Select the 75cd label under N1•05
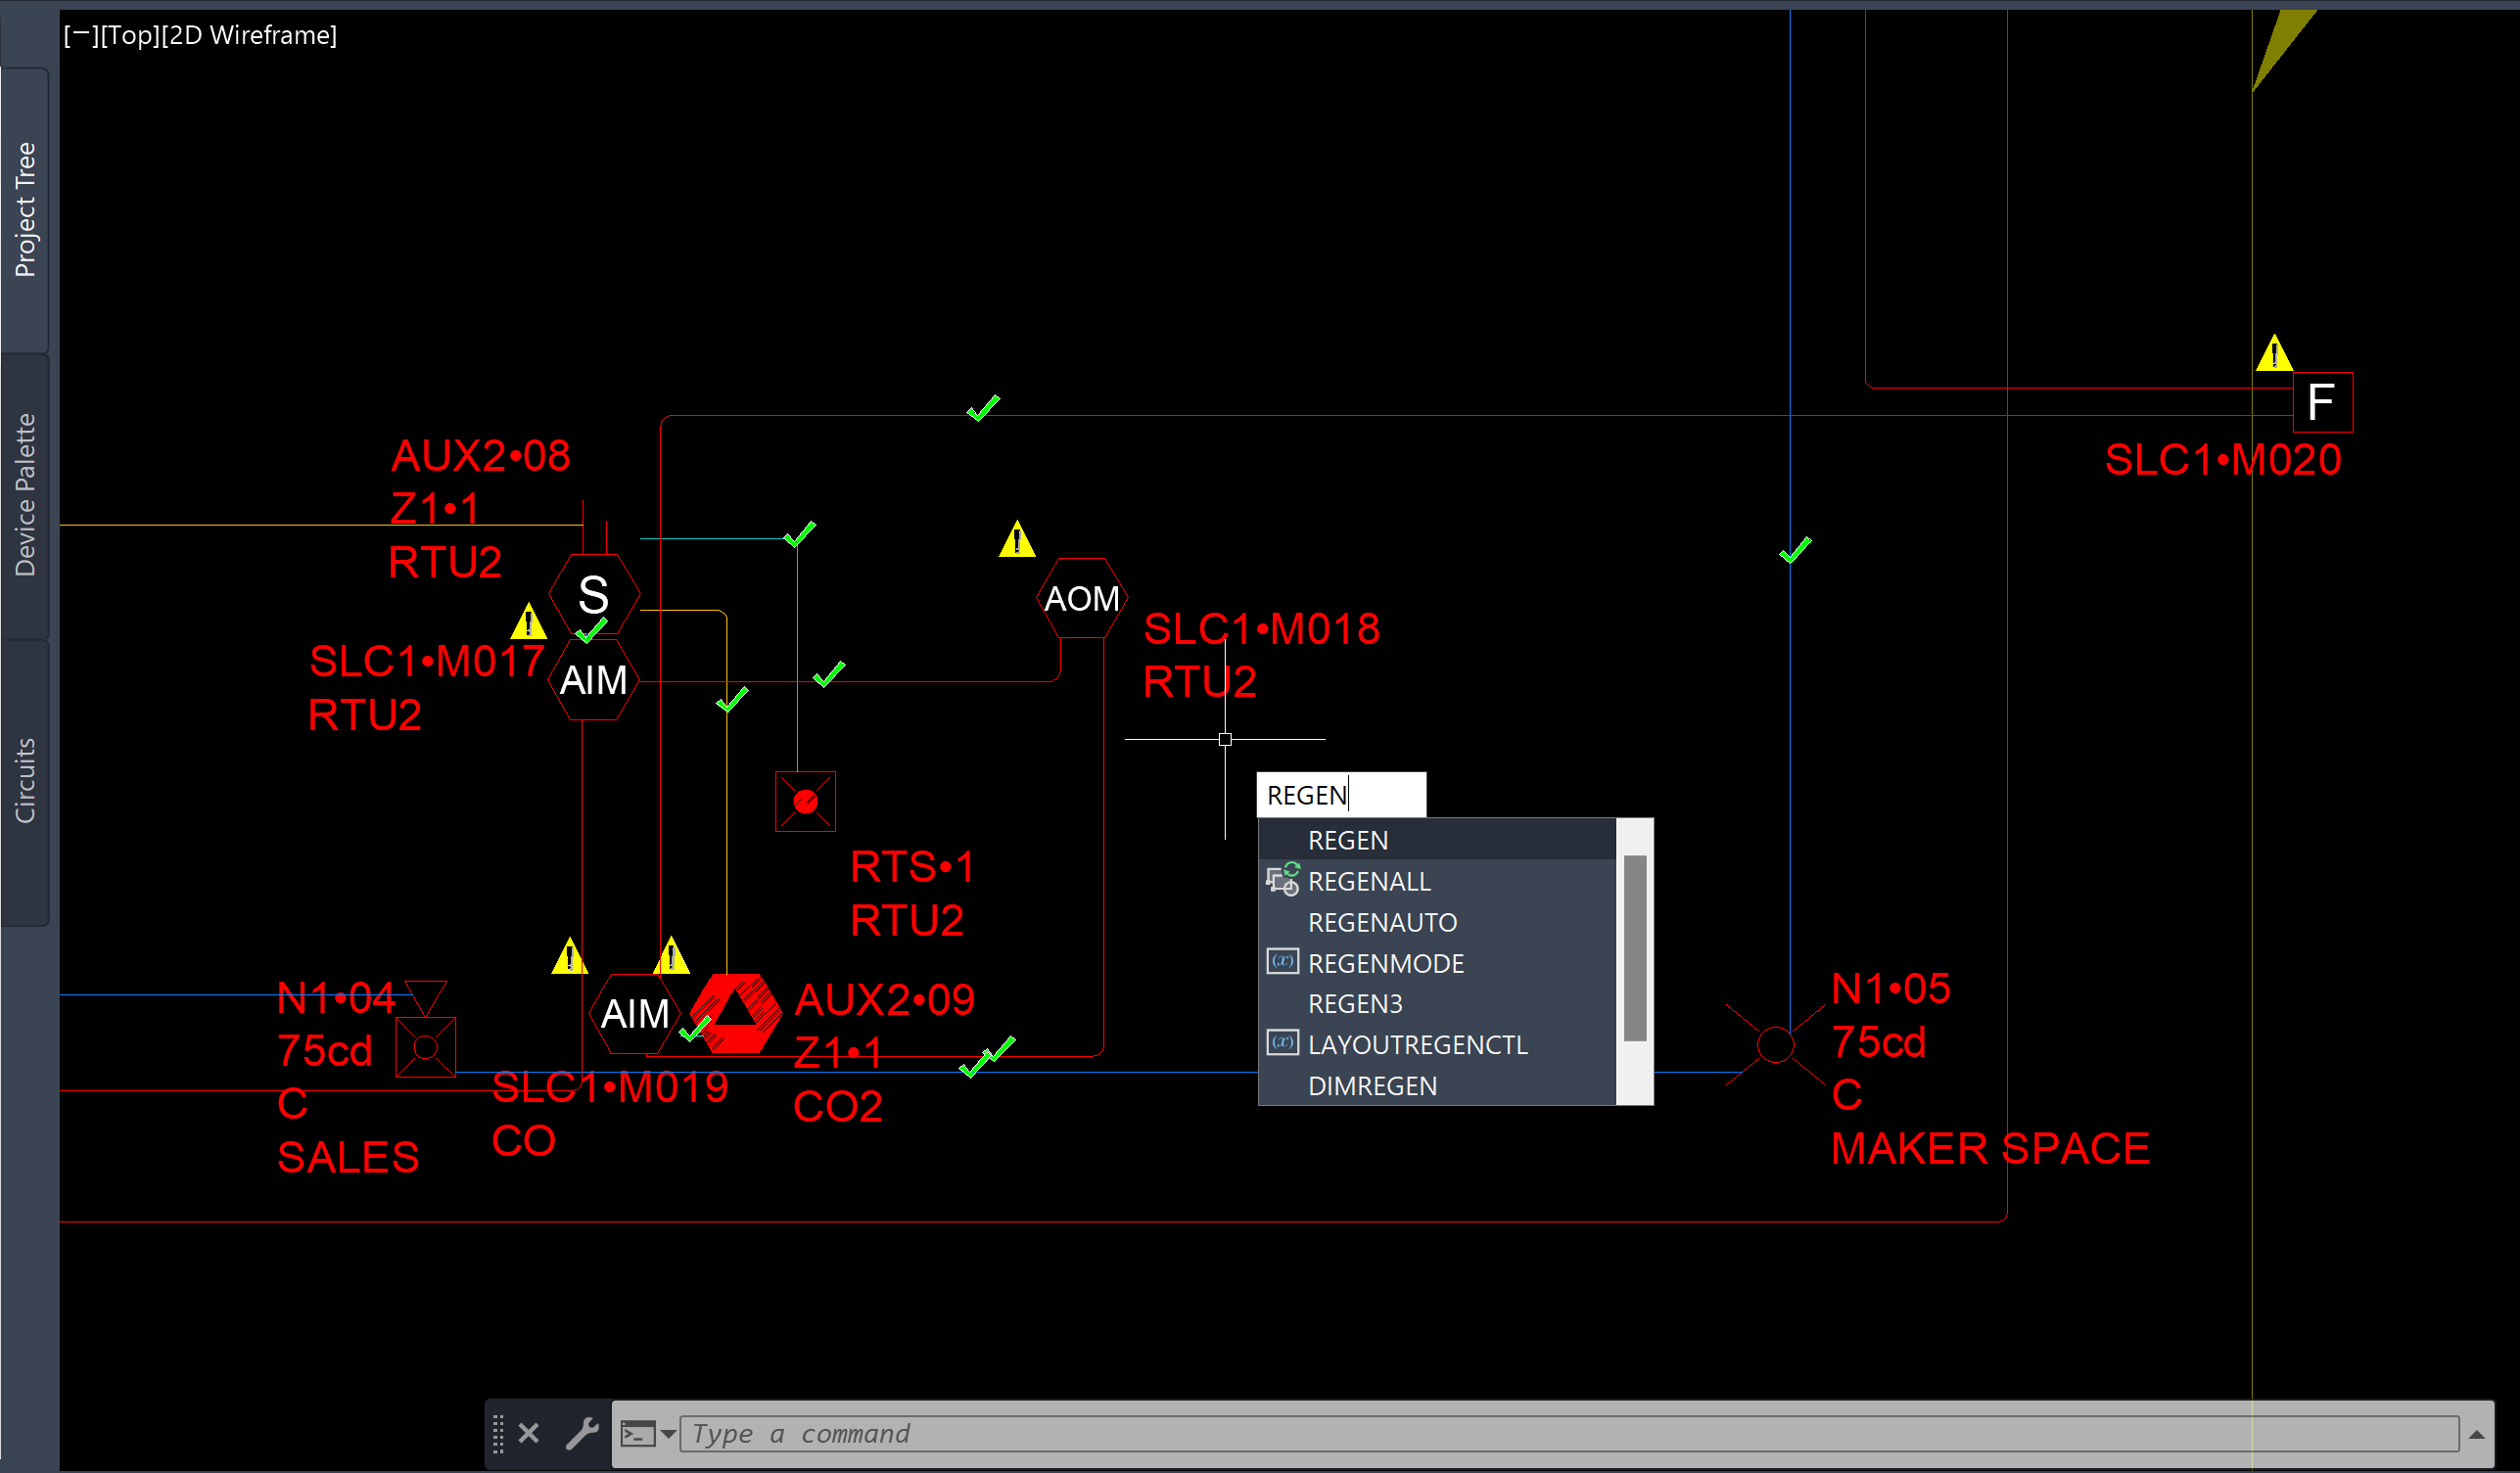This screenshot has width=2520, height=1473. click(1878, 1042)
